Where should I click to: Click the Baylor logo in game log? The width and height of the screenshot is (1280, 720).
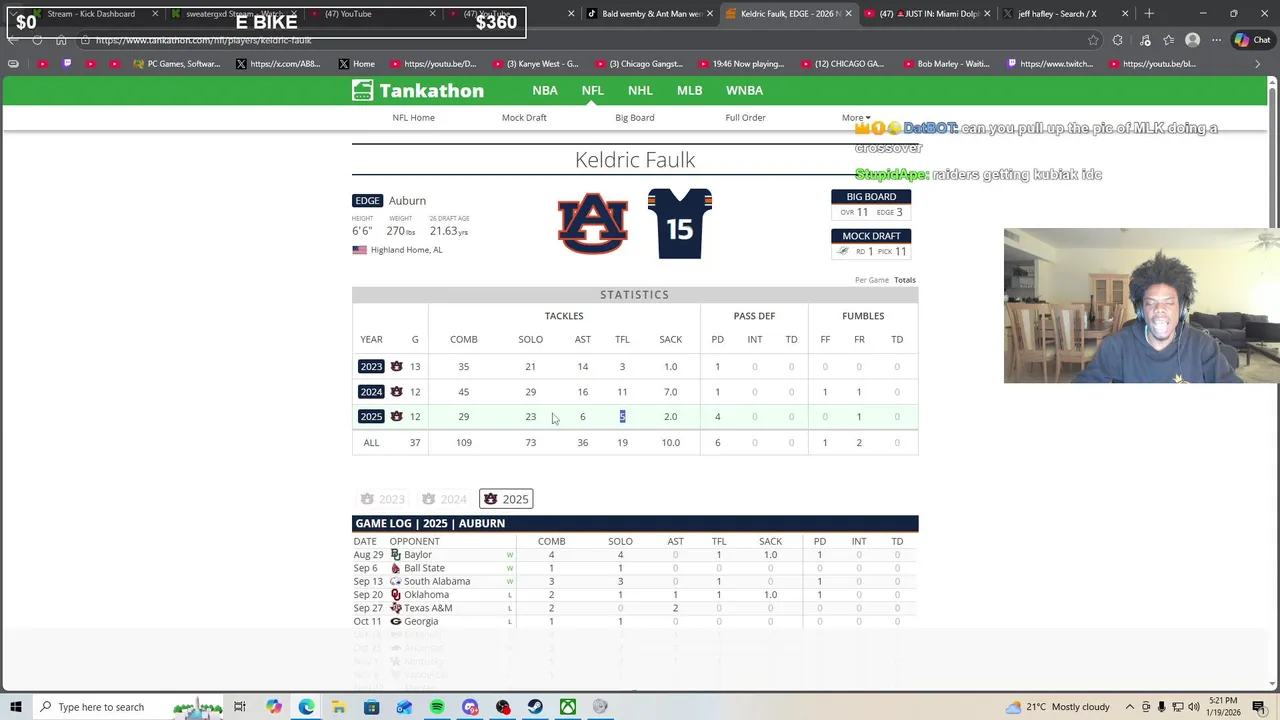[396, 555]
